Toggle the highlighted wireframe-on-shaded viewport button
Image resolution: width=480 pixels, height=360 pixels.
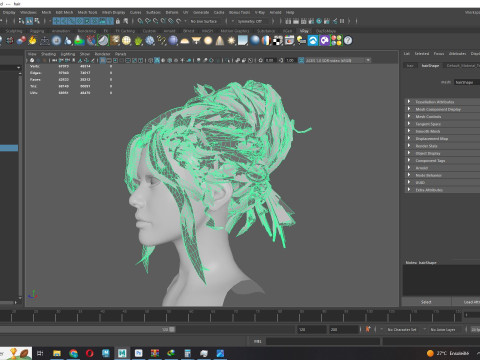click(x=103, y=60)
